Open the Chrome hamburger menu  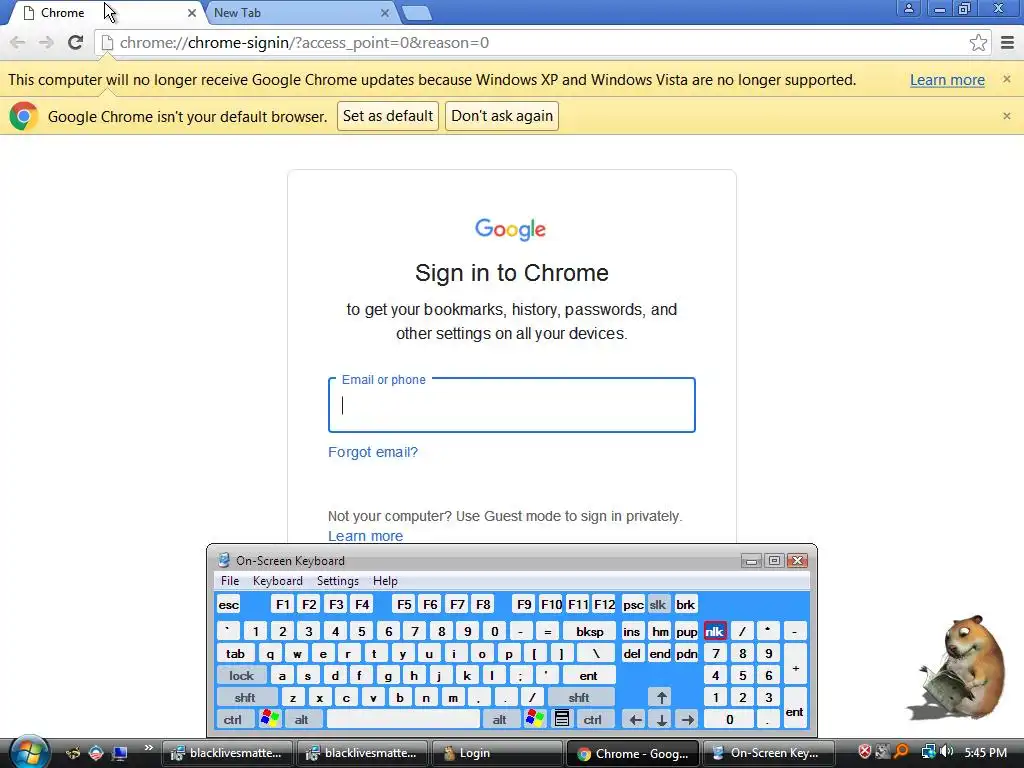[1007, 42]
